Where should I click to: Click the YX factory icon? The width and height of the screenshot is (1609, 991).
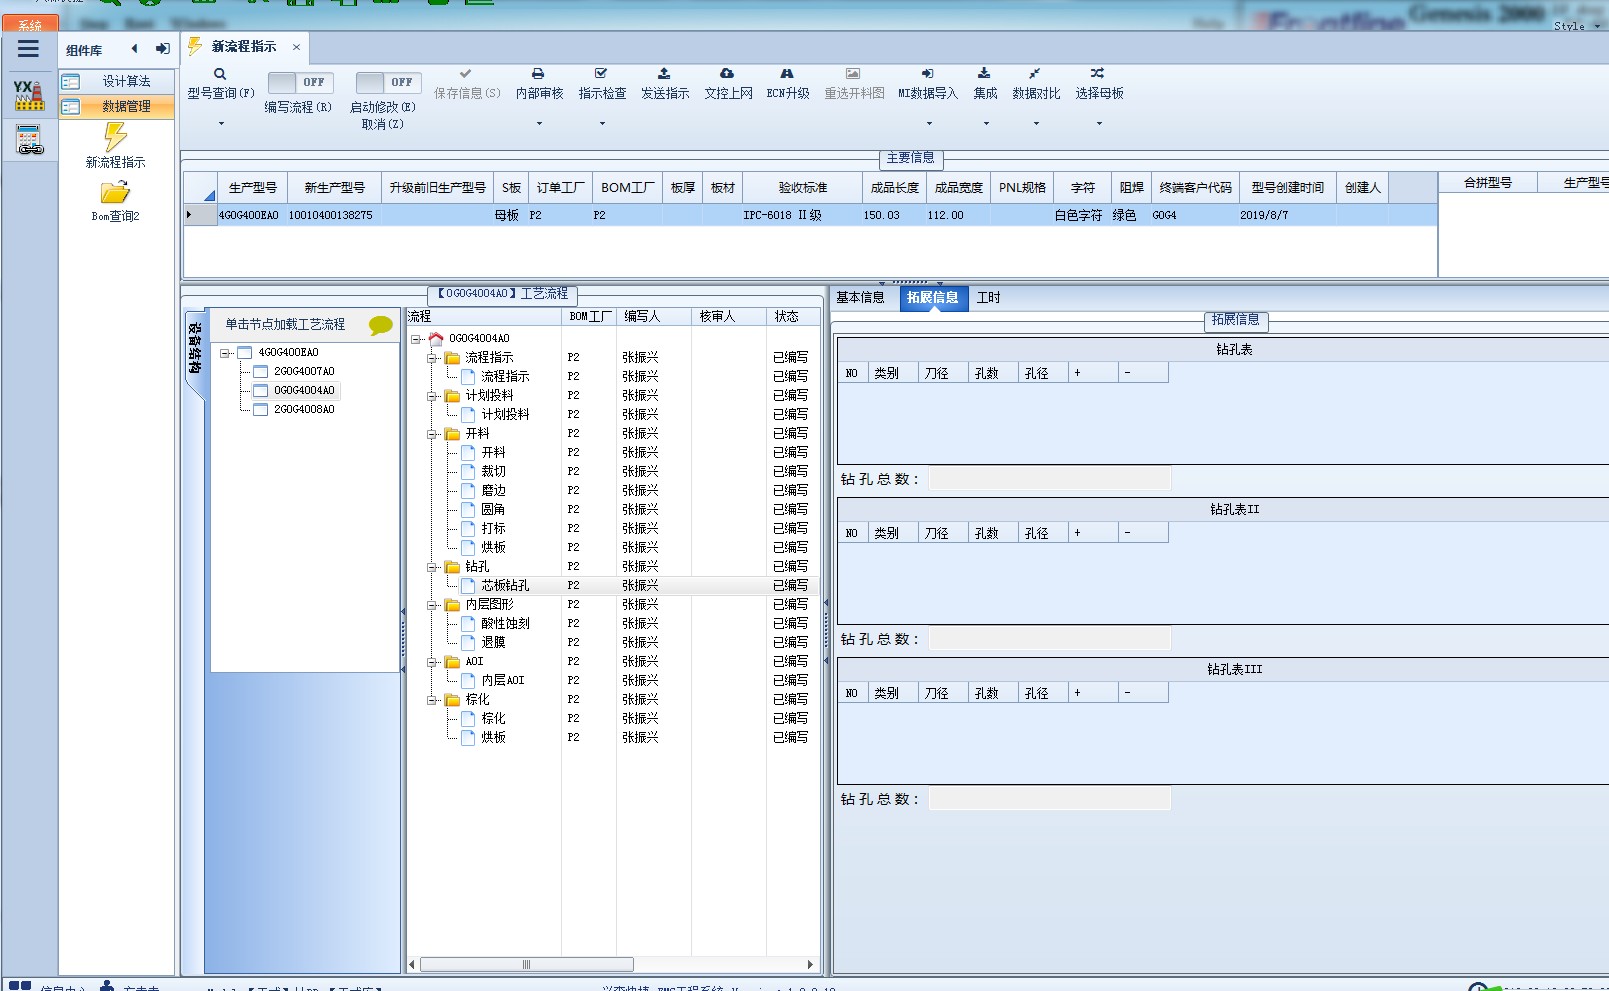click(x=29, y=95)
